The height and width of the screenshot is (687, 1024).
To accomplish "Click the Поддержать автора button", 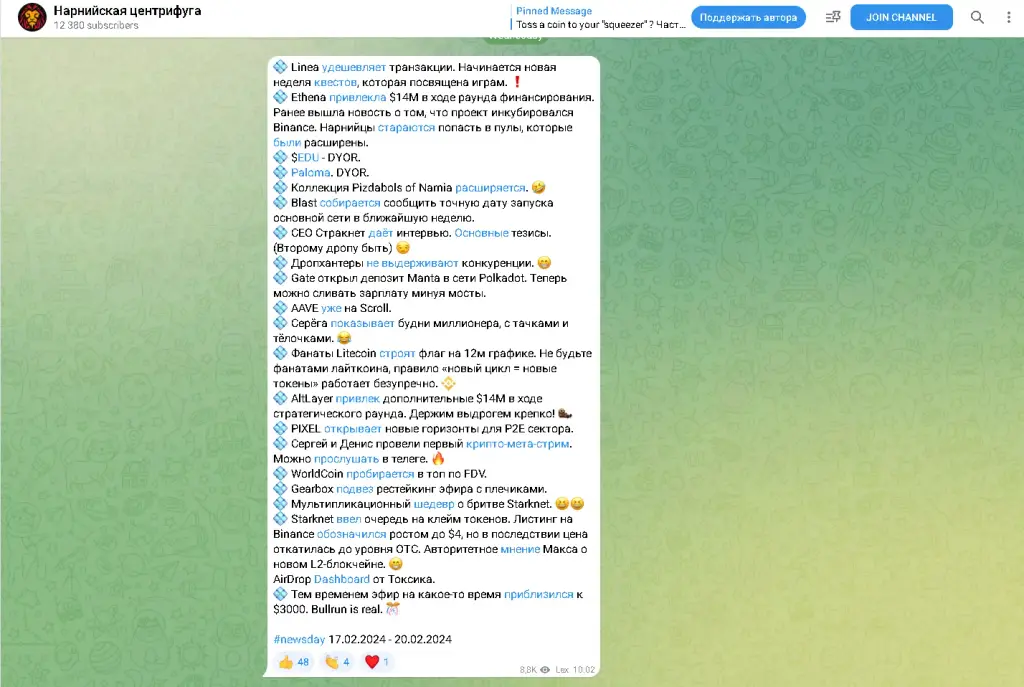I will [x=748, y=18].
